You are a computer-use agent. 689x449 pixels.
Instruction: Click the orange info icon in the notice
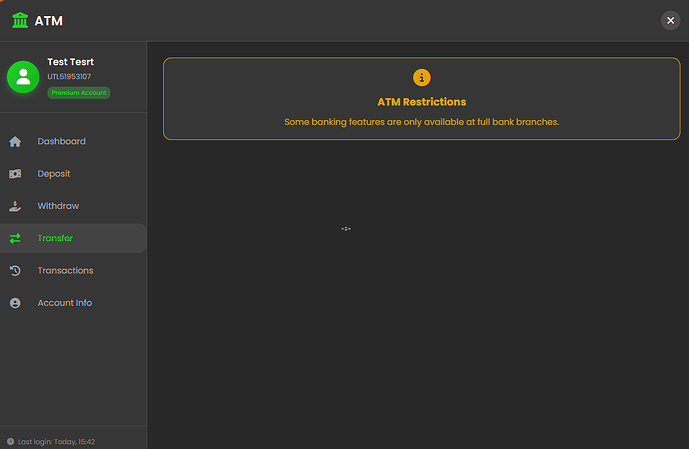(421, 78)
